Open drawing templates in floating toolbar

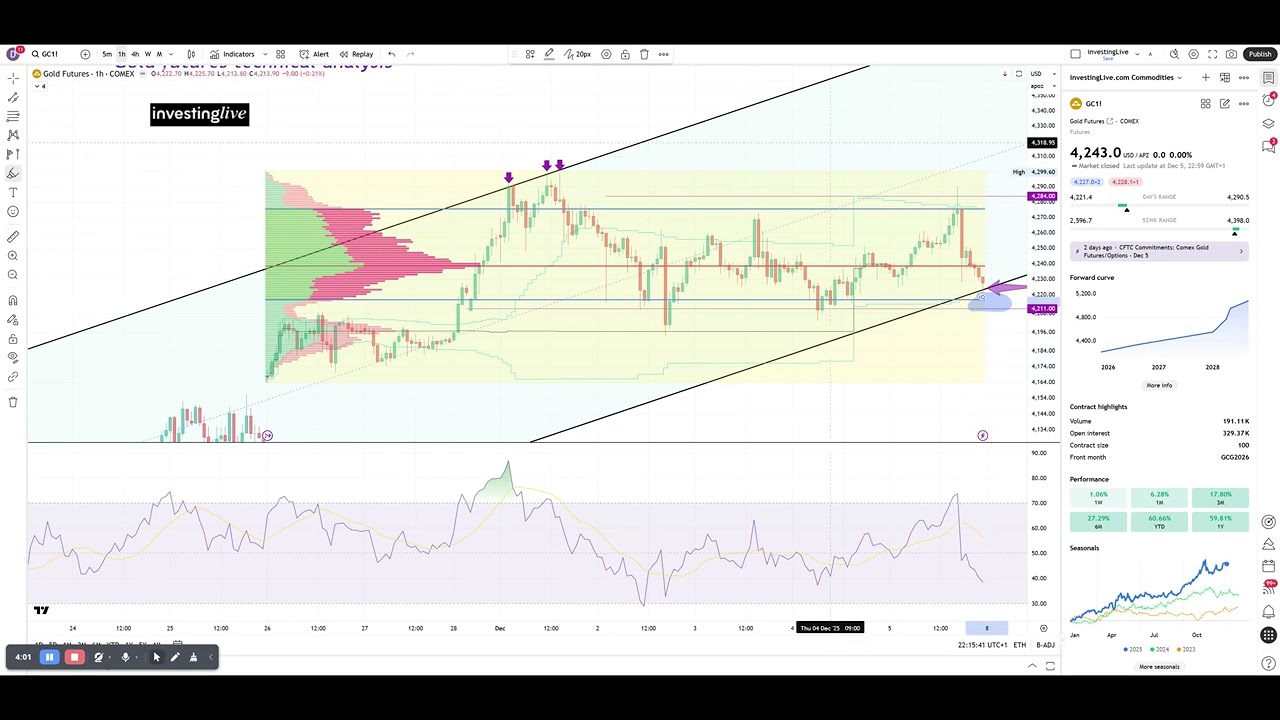click(x=530, y=54)
